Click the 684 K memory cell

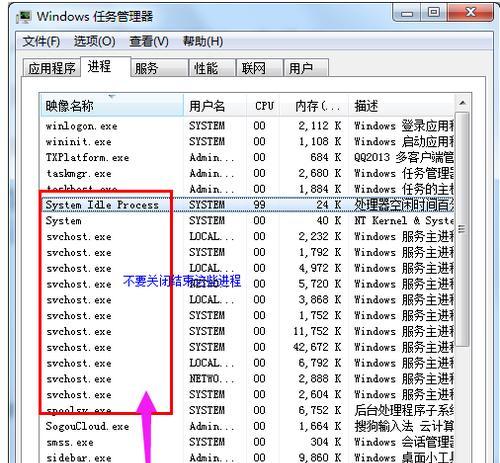tap(326, 157)
